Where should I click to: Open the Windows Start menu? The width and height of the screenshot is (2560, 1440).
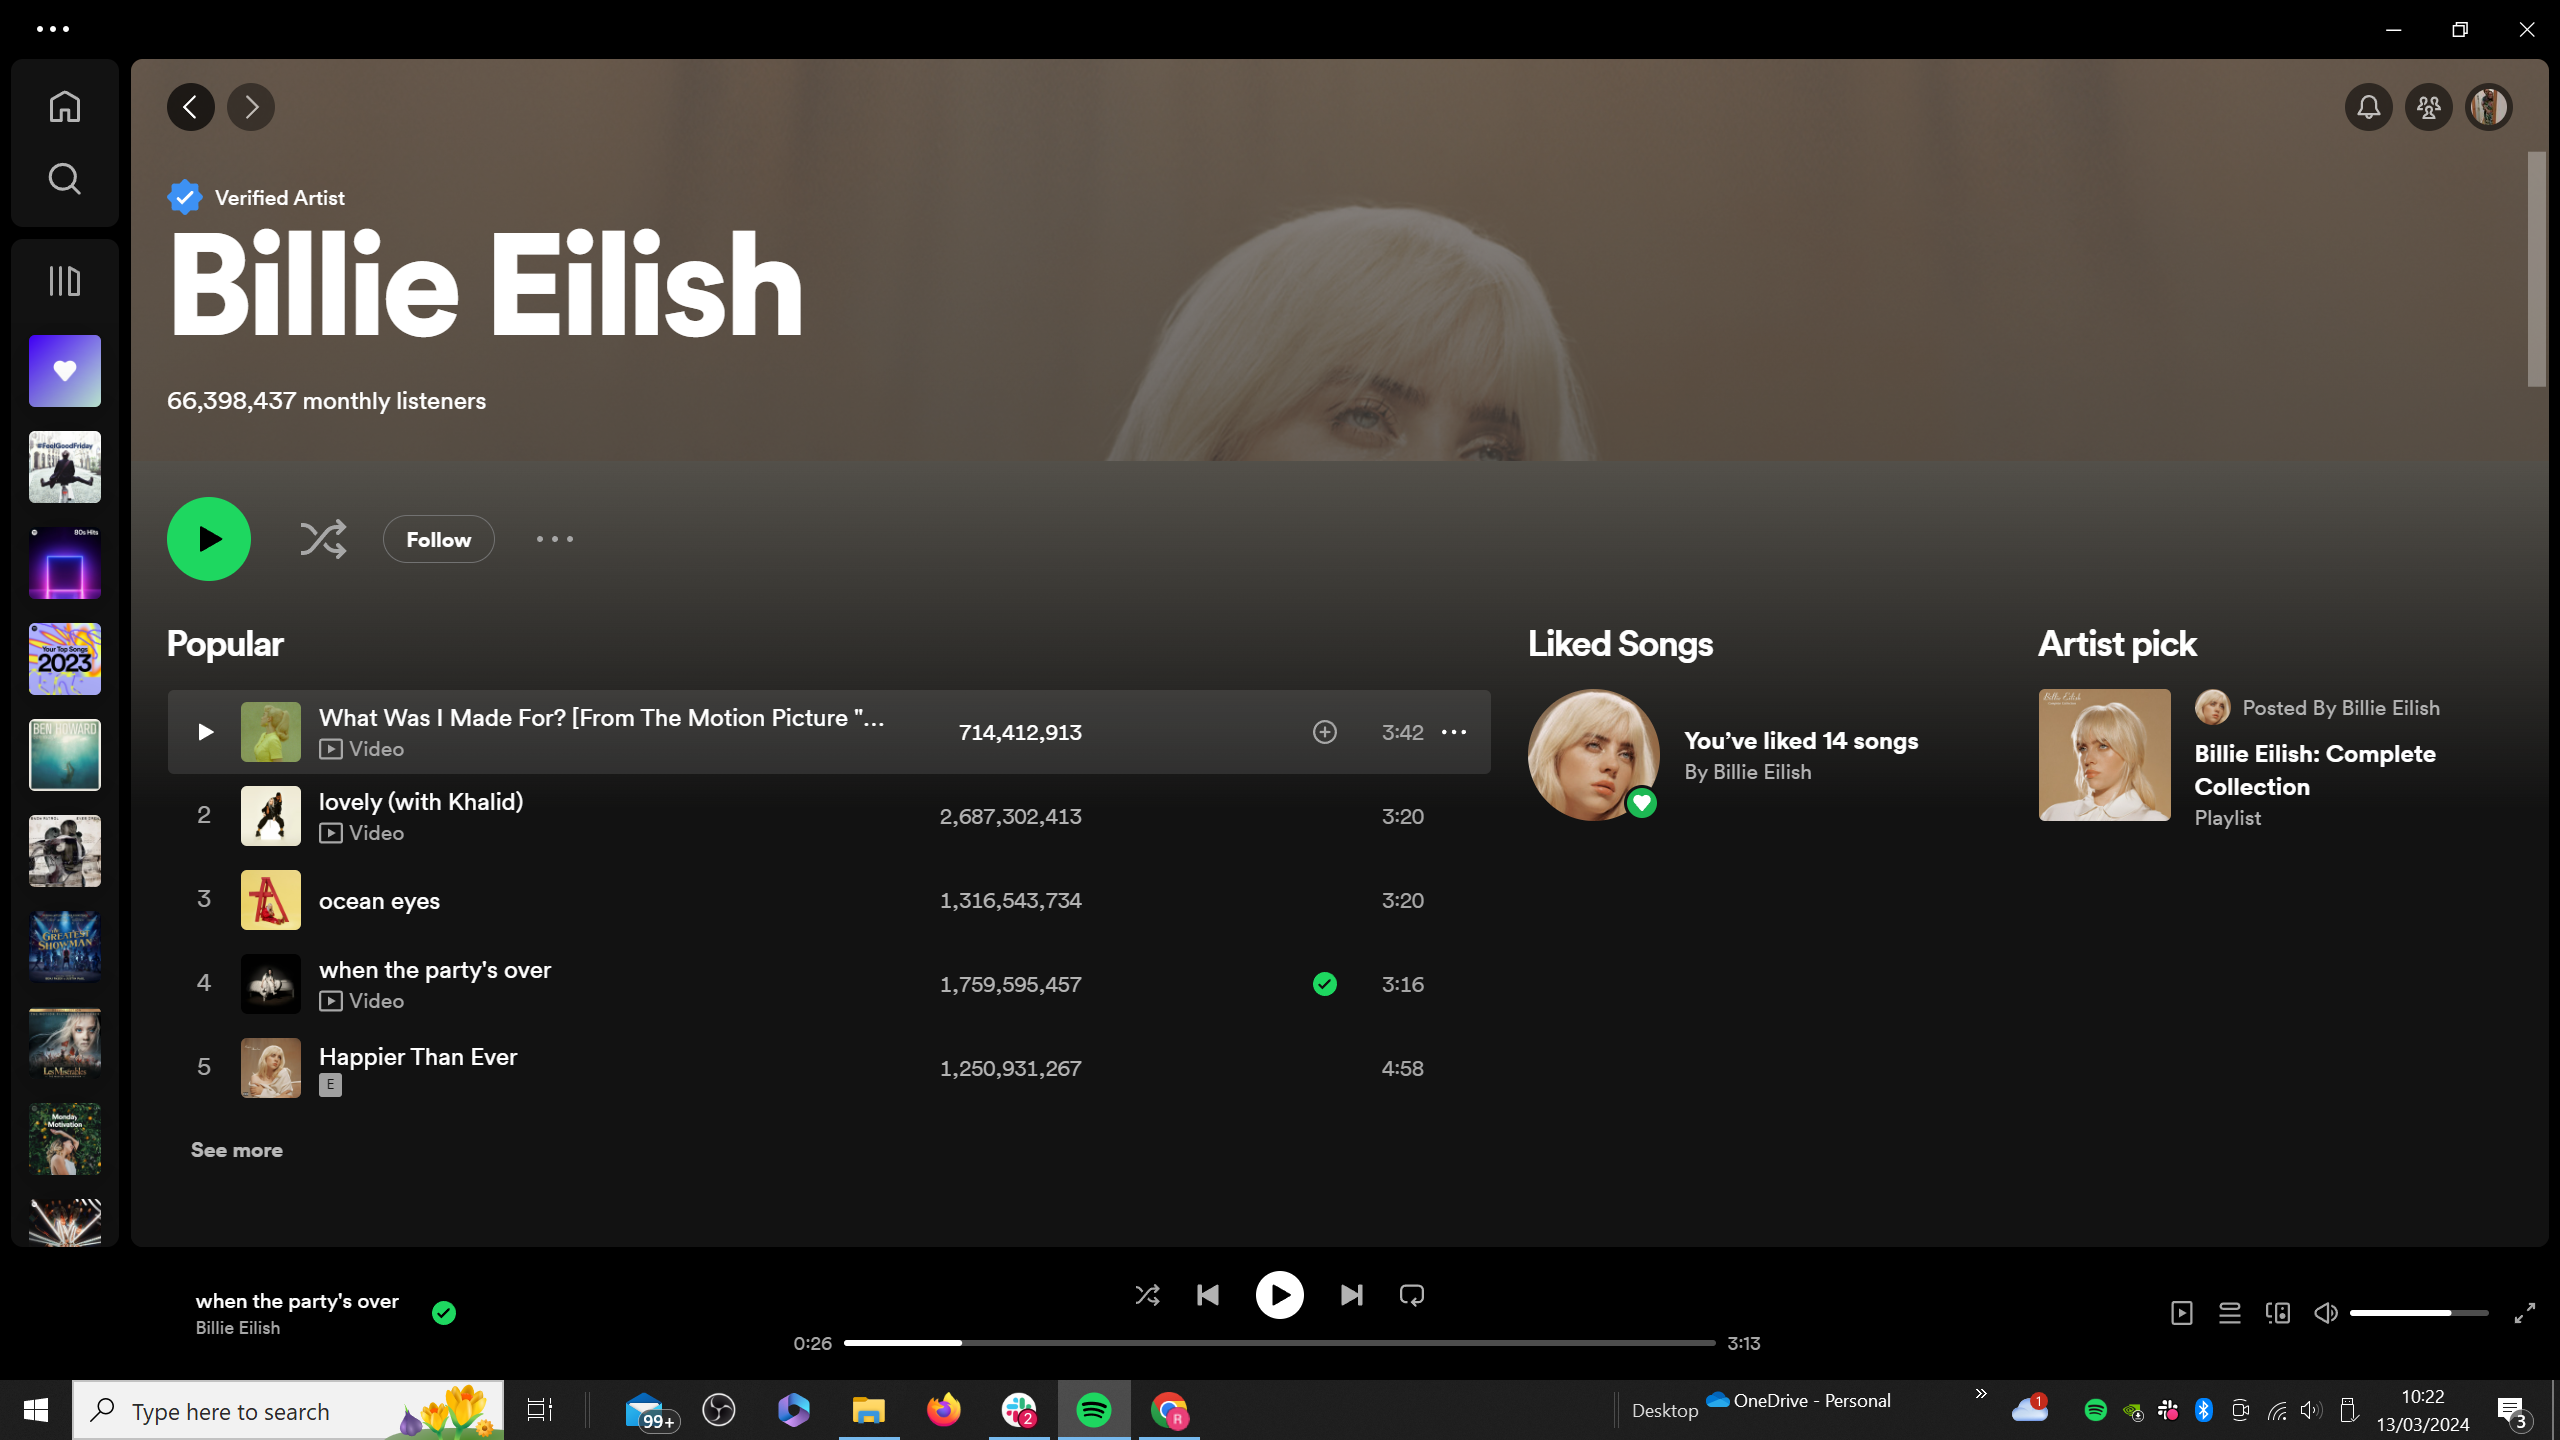(36, 1410)
